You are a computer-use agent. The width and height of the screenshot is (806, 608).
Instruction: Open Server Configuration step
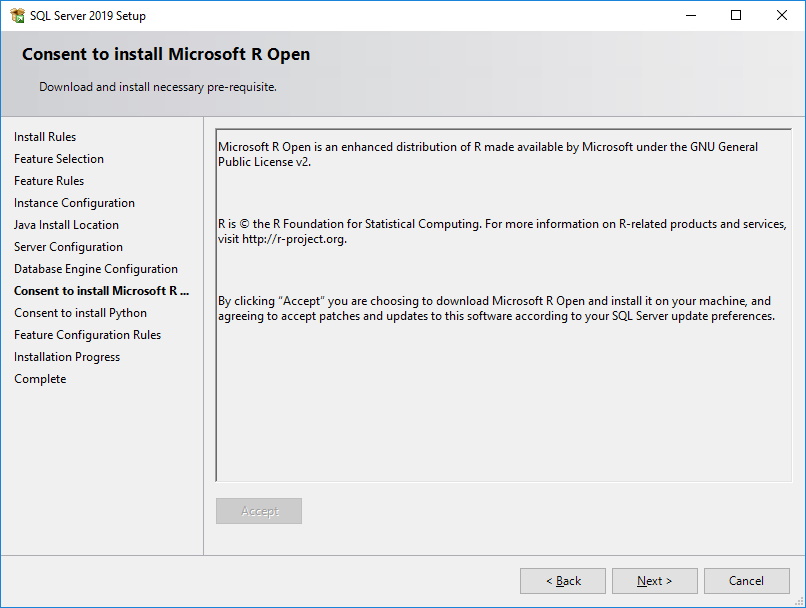pyautogui.click(x=68, y=247)
